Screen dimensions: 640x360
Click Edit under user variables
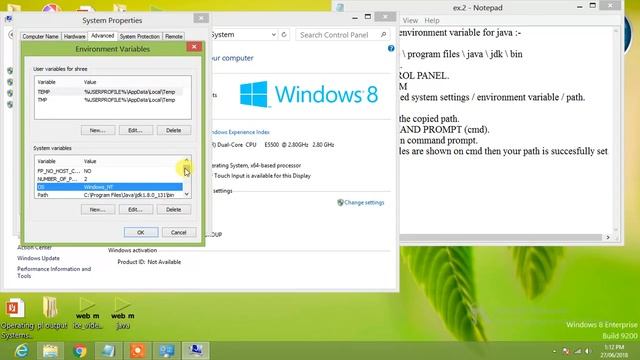pos(136,130)
